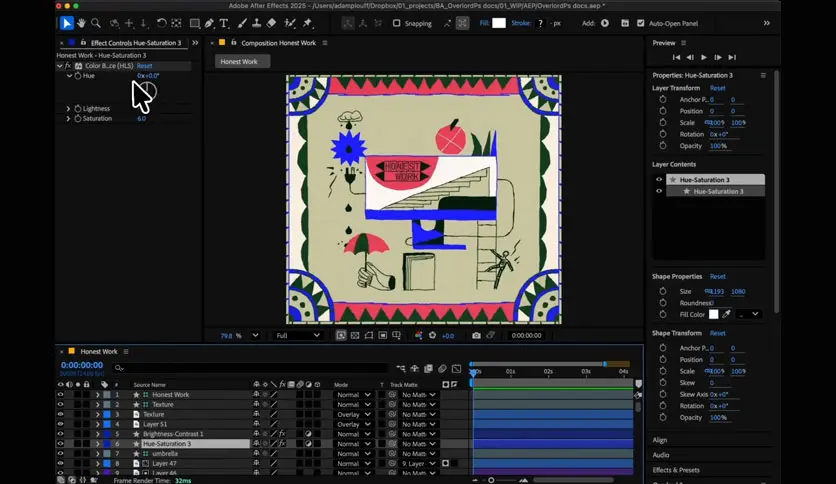
Task: Click the eyedropper next to Fill Color
Action: point(726,314)
